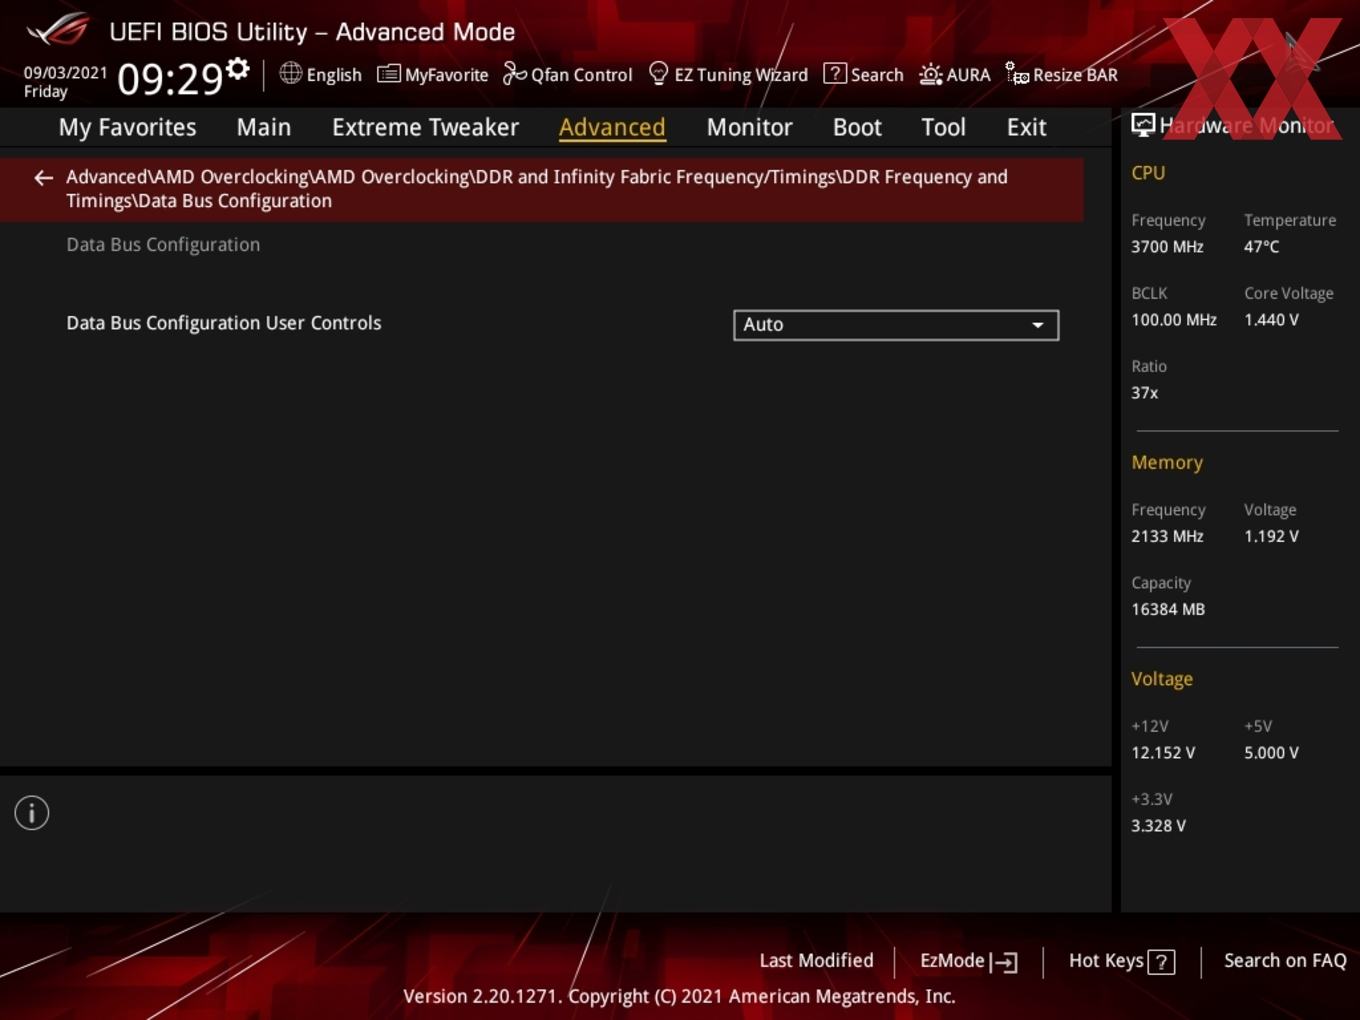Image resolution: width=1360 pixels, height=1020 pixels.
Task: Click the MyFavorite list icon
Action: click(x=388, y=74)
